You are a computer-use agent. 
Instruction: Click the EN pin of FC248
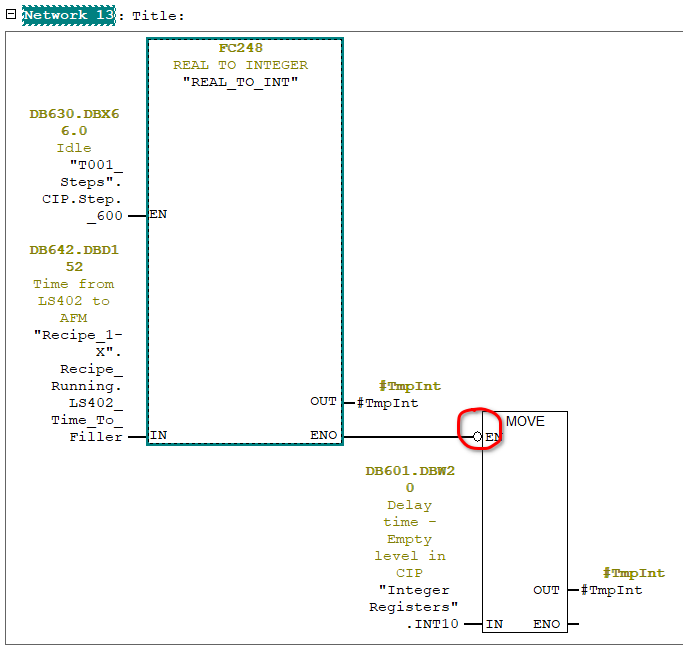[158, 215]
